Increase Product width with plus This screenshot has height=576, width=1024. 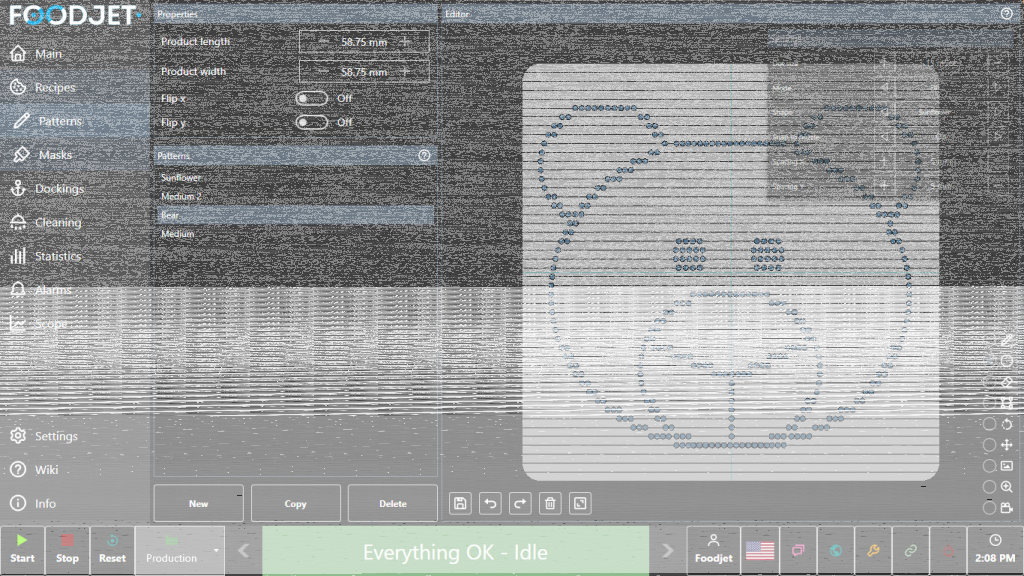click(405, 72)
